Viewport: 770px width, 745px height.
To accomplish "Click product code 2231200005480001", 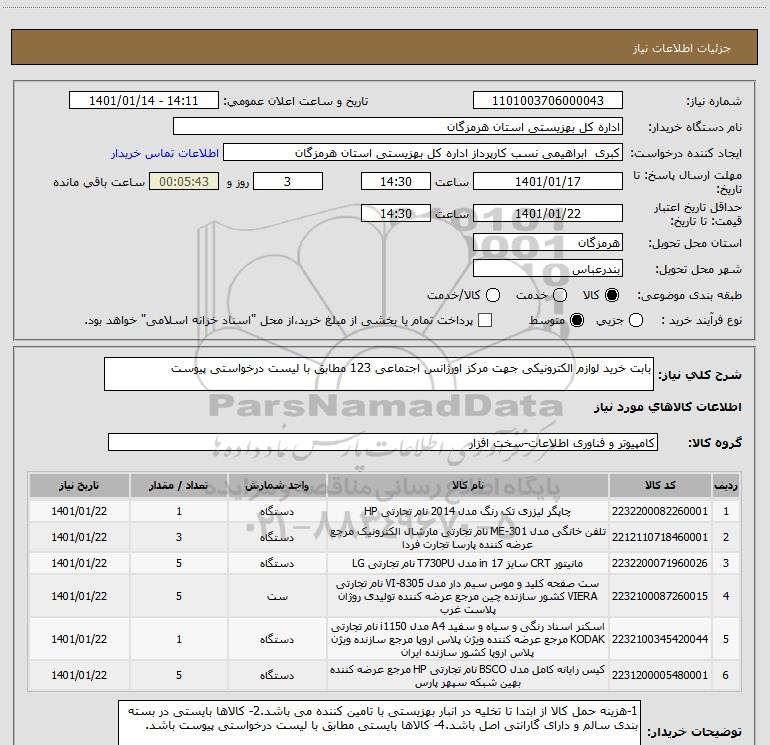I will [660, 675].
